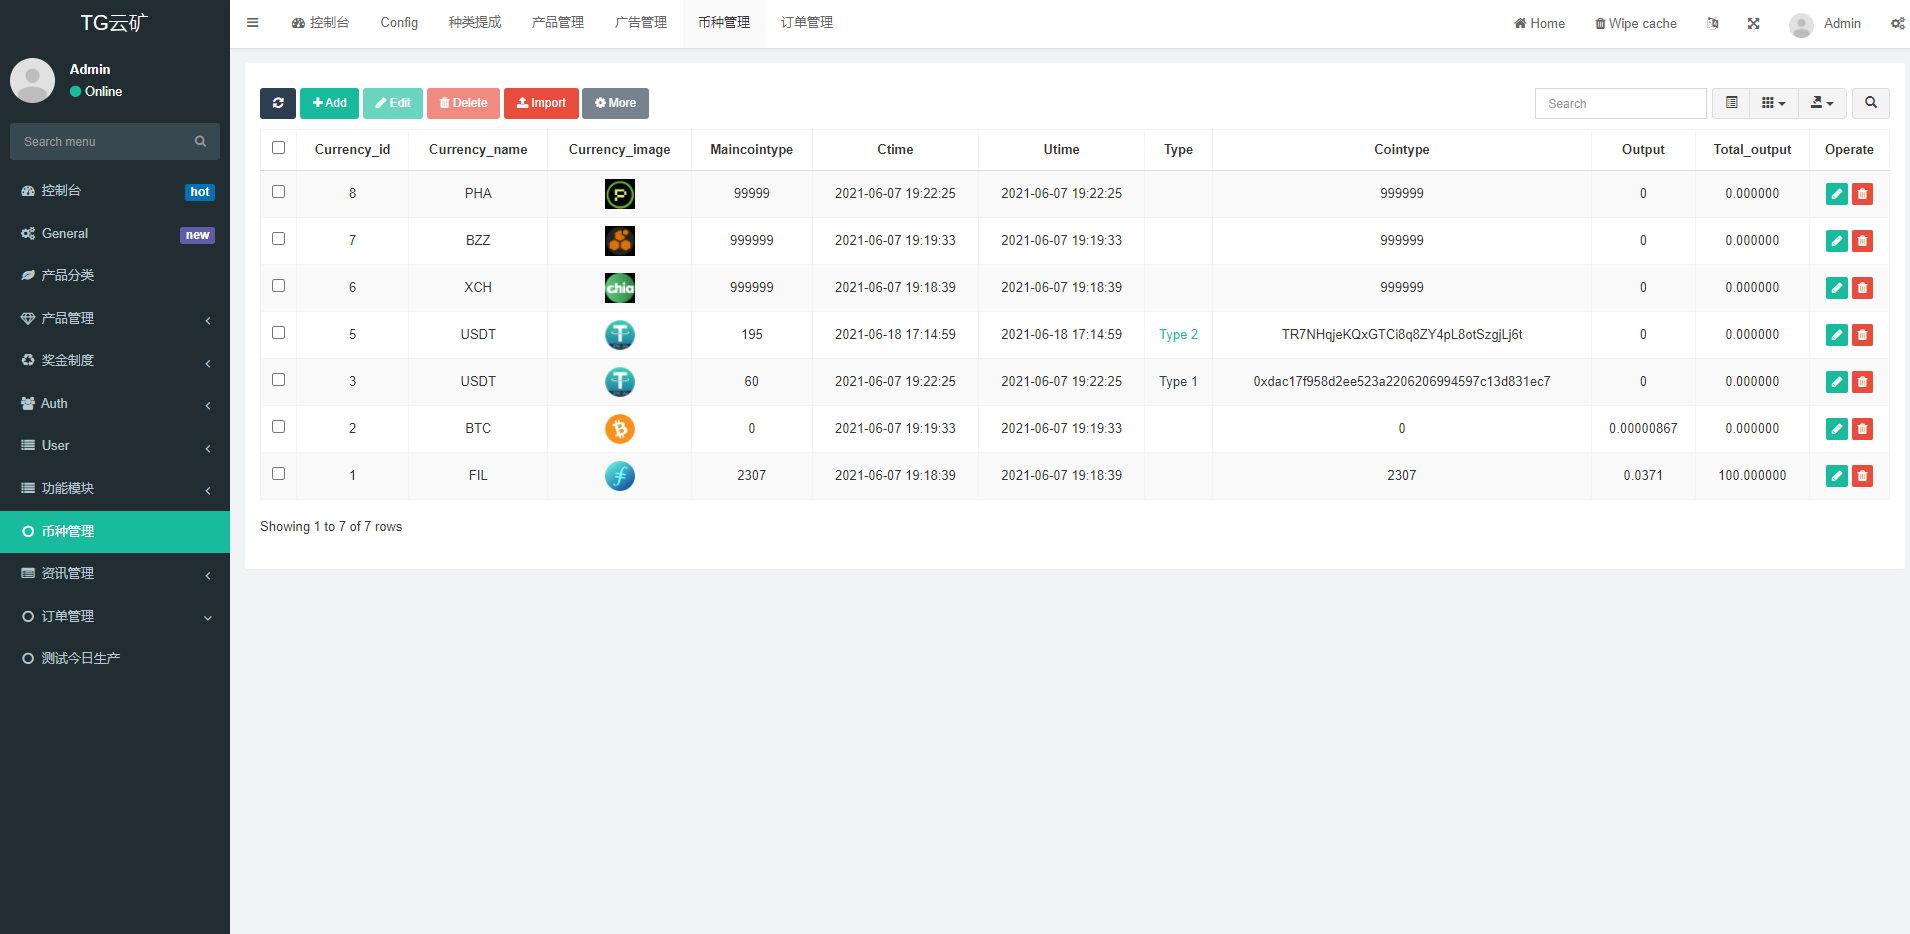Check the PHA row checkbox

click(x=278, y=193)
